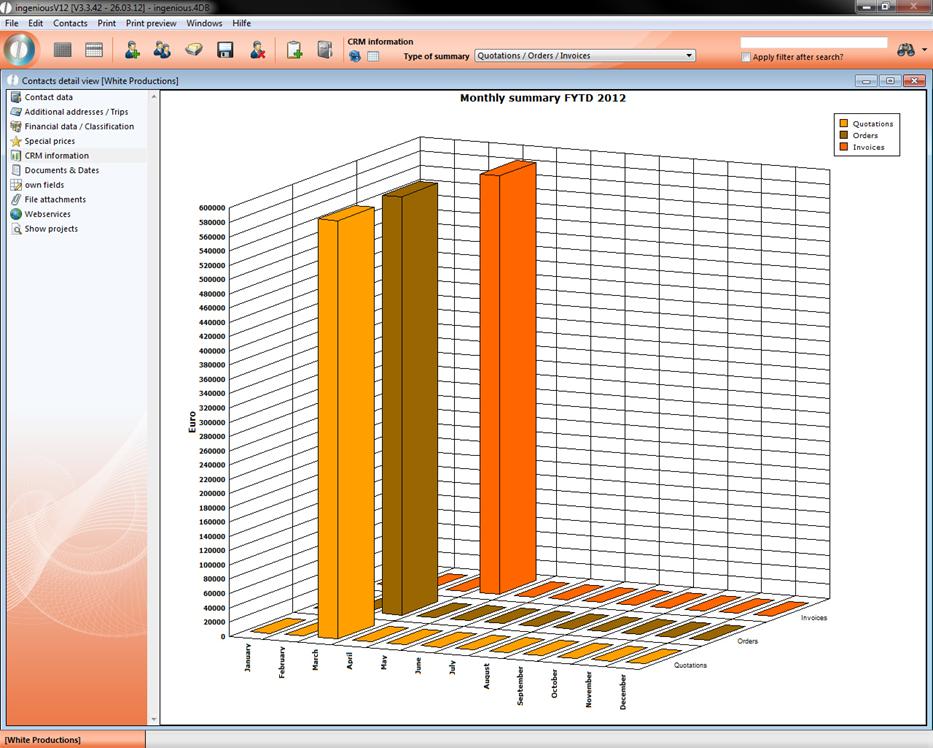Open the Type of summary dropdown
The image size is (933, 748).
pyautogui.click(x=585, y=56)
